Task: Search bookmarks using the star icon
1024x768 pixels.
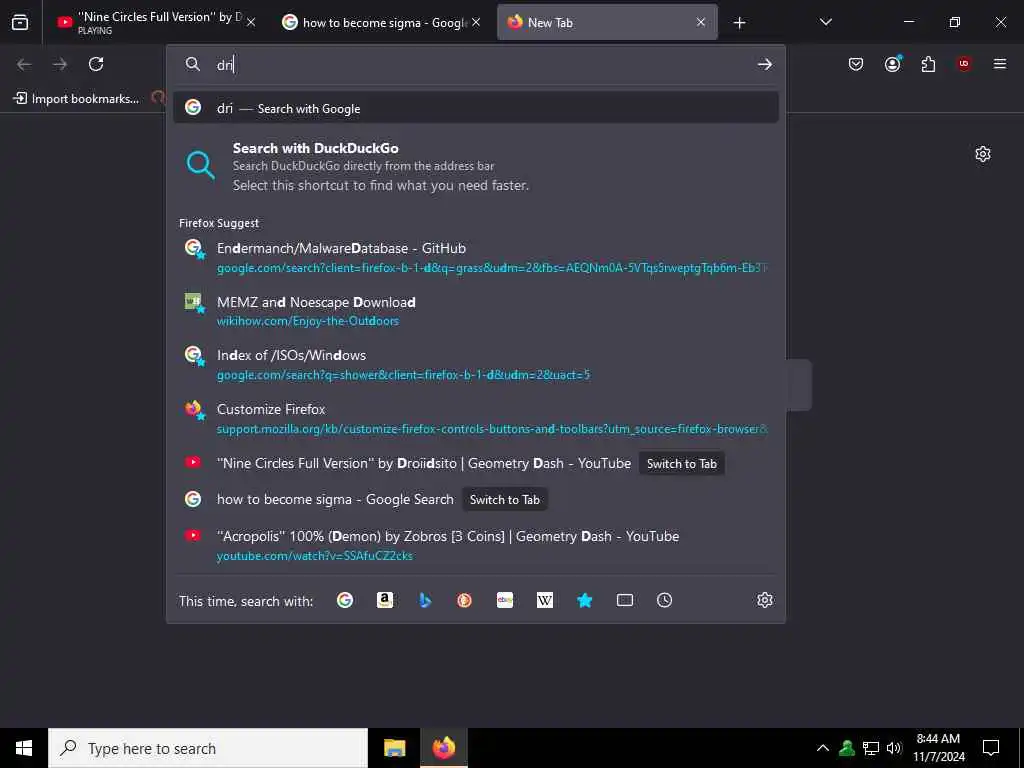Action: point(584,600)
